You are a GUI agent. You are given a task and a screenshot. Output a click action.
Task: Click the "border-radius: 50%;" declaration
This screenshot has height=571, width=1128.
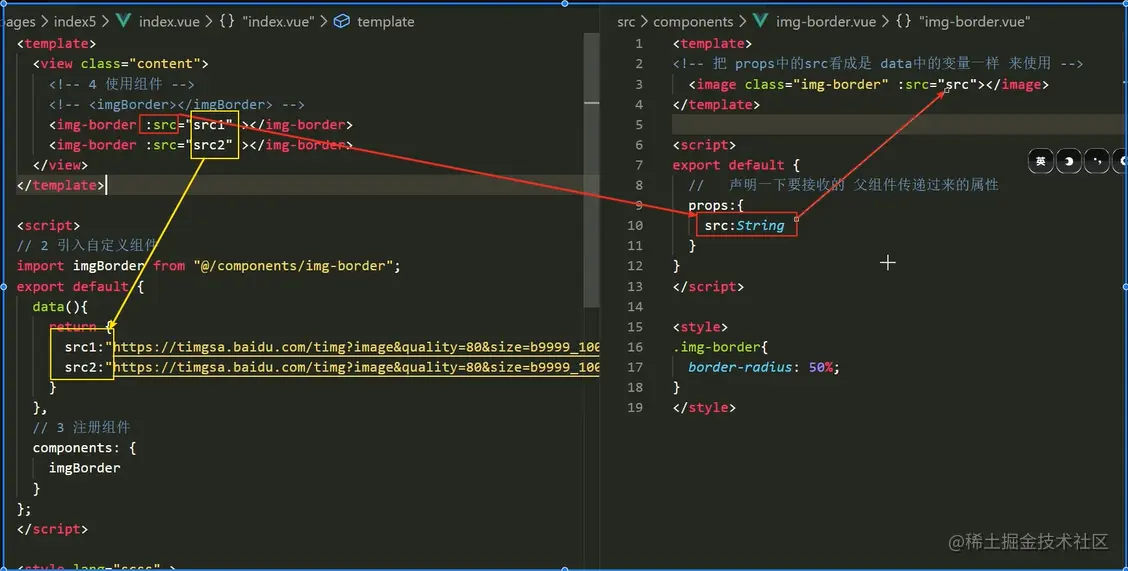(x=764, y=367)
